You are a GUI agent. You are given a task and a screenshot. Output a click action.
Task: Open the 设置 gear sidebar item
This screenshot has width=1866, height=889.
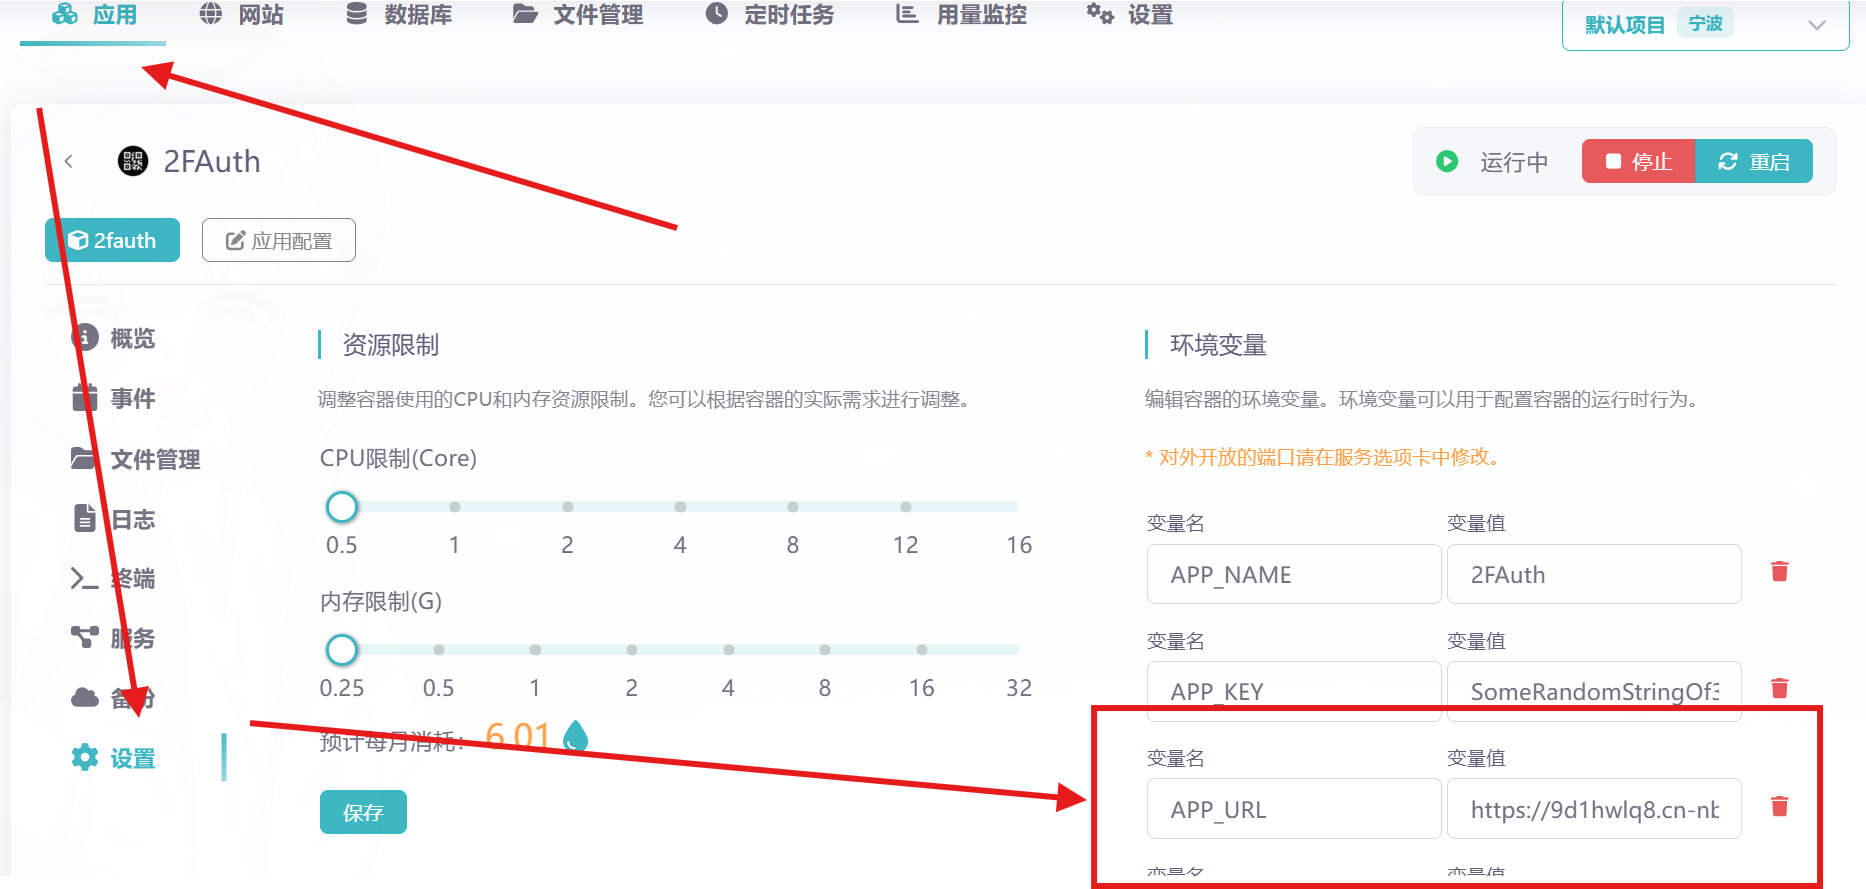(x=131, y=759)
